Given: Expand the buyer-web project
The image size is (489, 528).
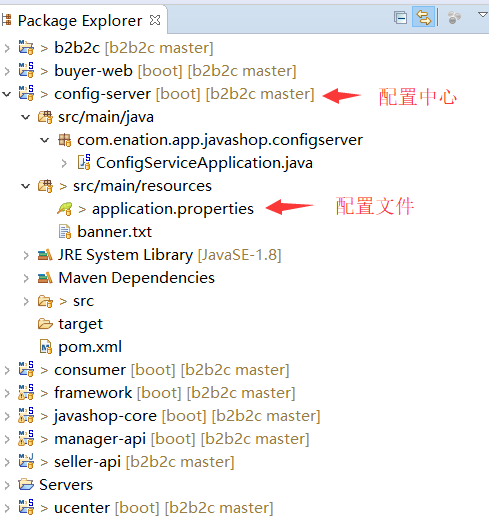Looking at the screenshot, I should pos(7,71).
